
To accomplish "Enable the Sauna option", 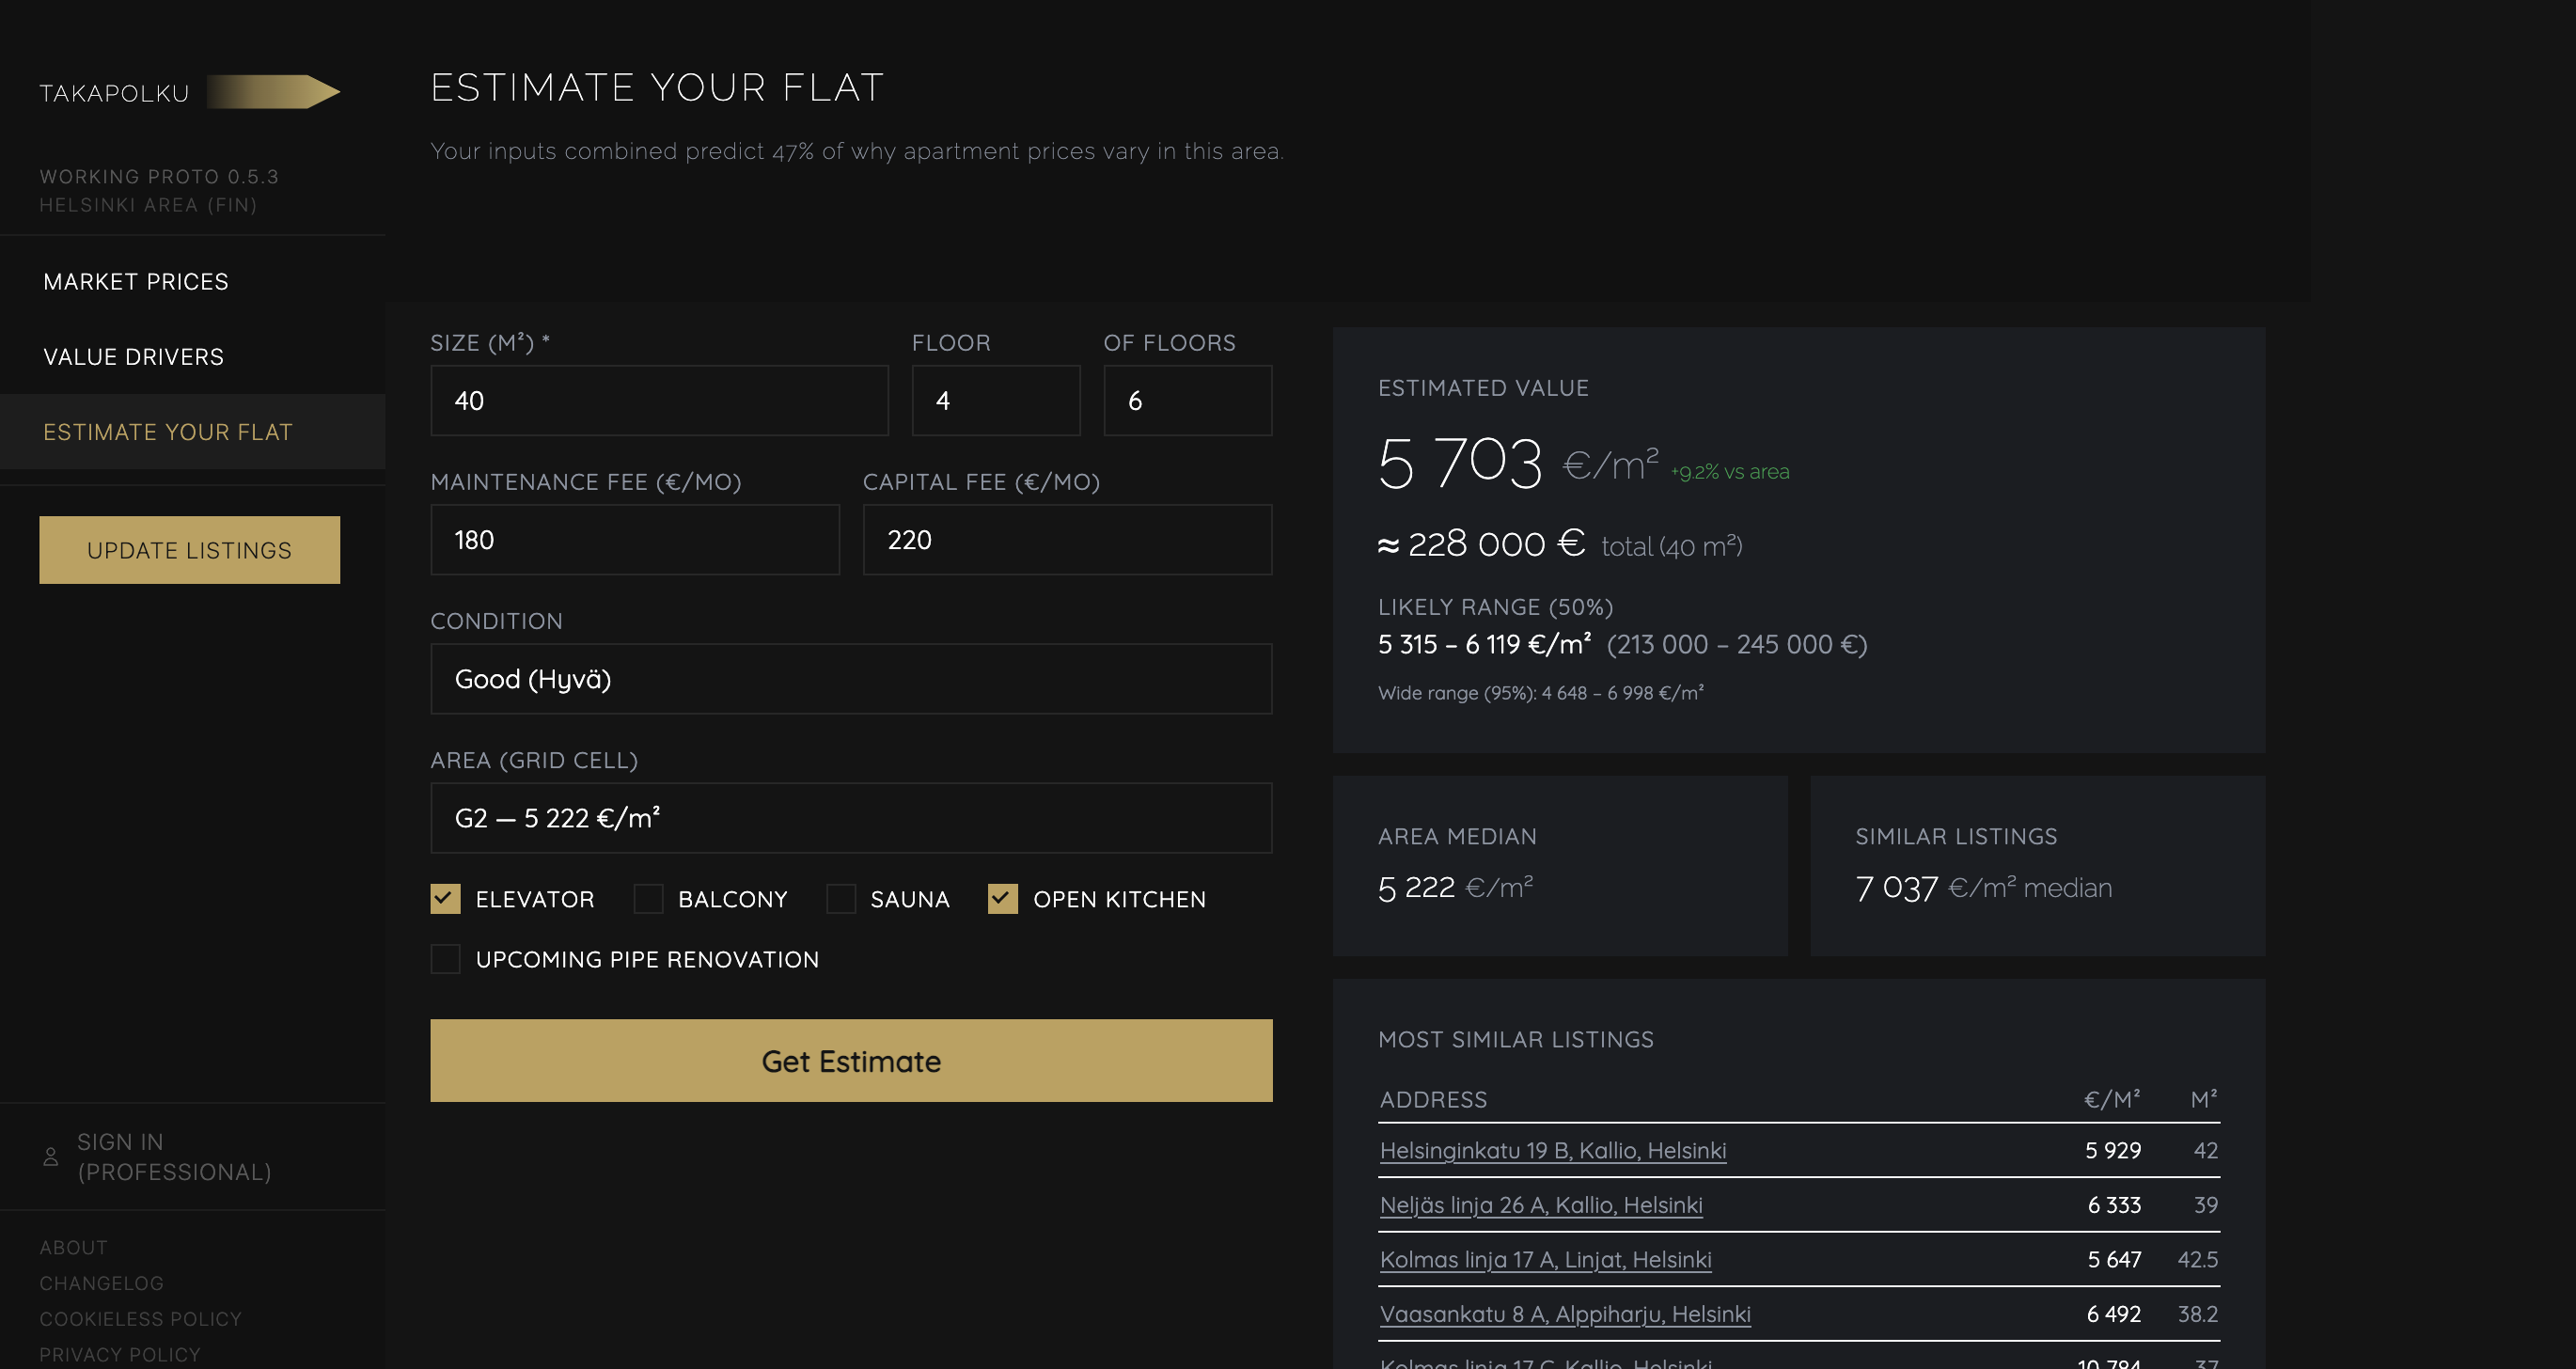I will tap(843, 899).
